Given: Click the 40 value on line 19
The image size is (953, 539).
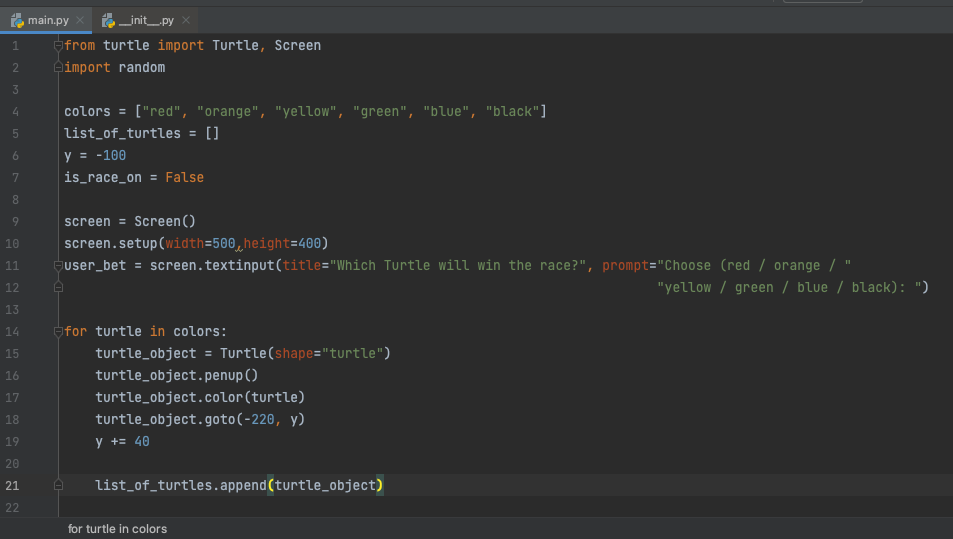Looking at the screenshot, I should click(142, 441).
